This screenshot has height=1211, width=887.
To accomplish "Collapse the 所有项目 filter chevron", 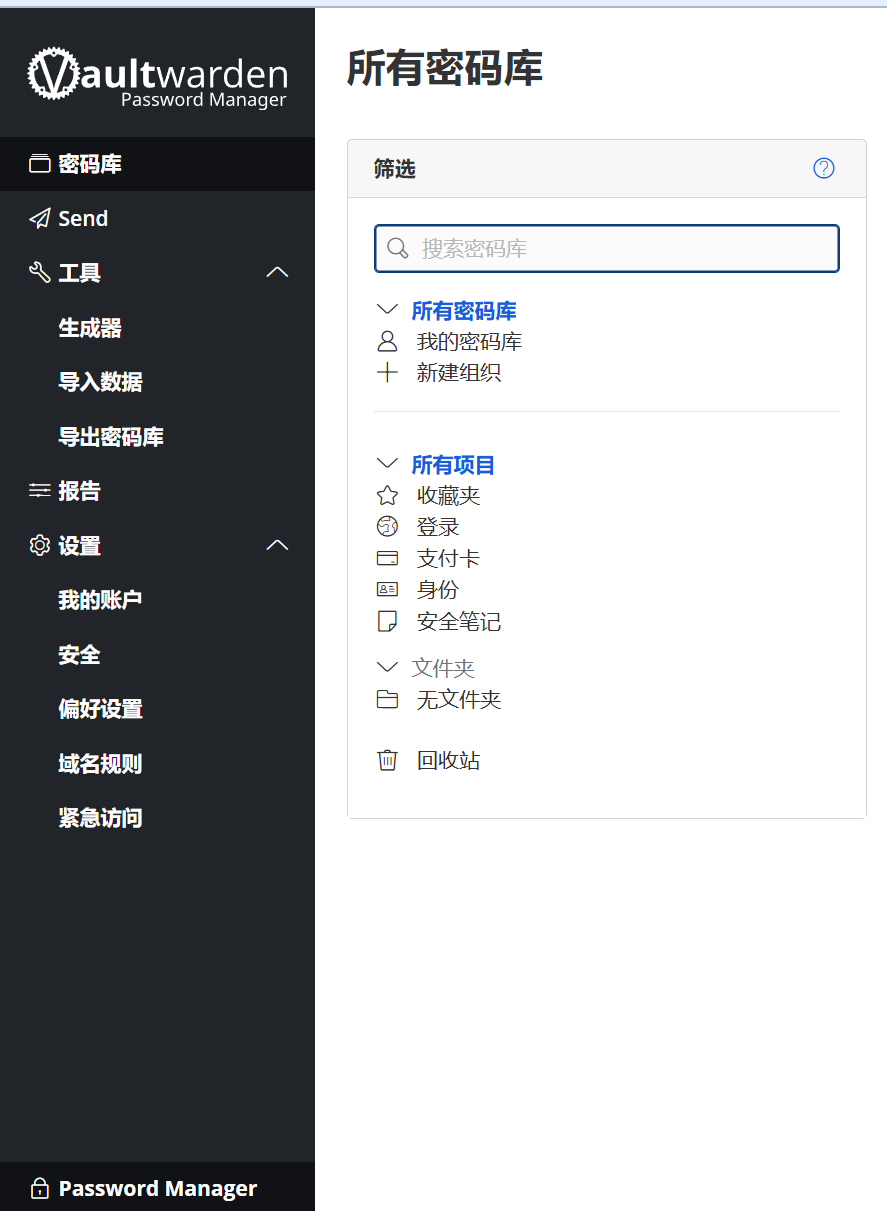I will 387,464.
